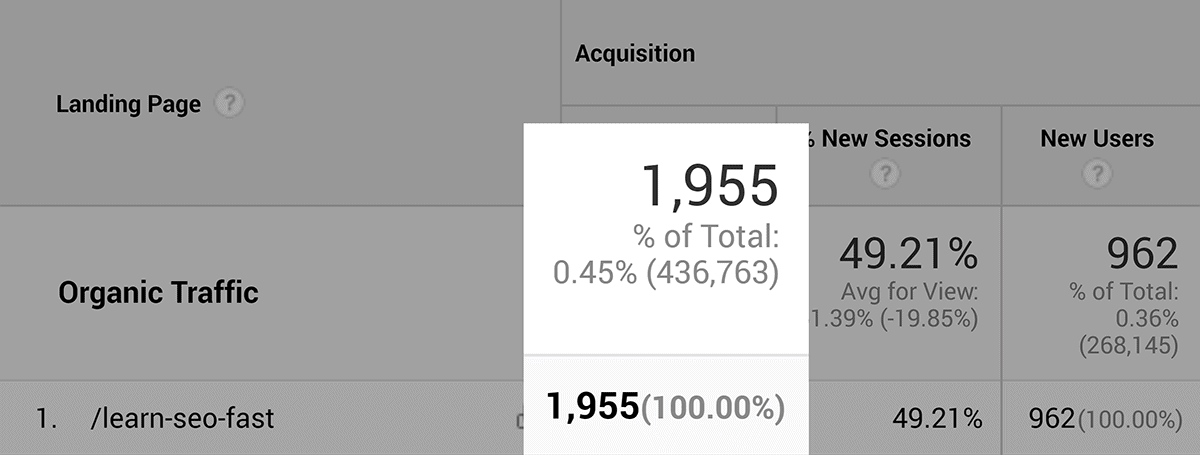Image resolution: width=1200 pixels, height=455 pixels.
Task: Click the Organic Traffic segment label
Action: [158, 293]
